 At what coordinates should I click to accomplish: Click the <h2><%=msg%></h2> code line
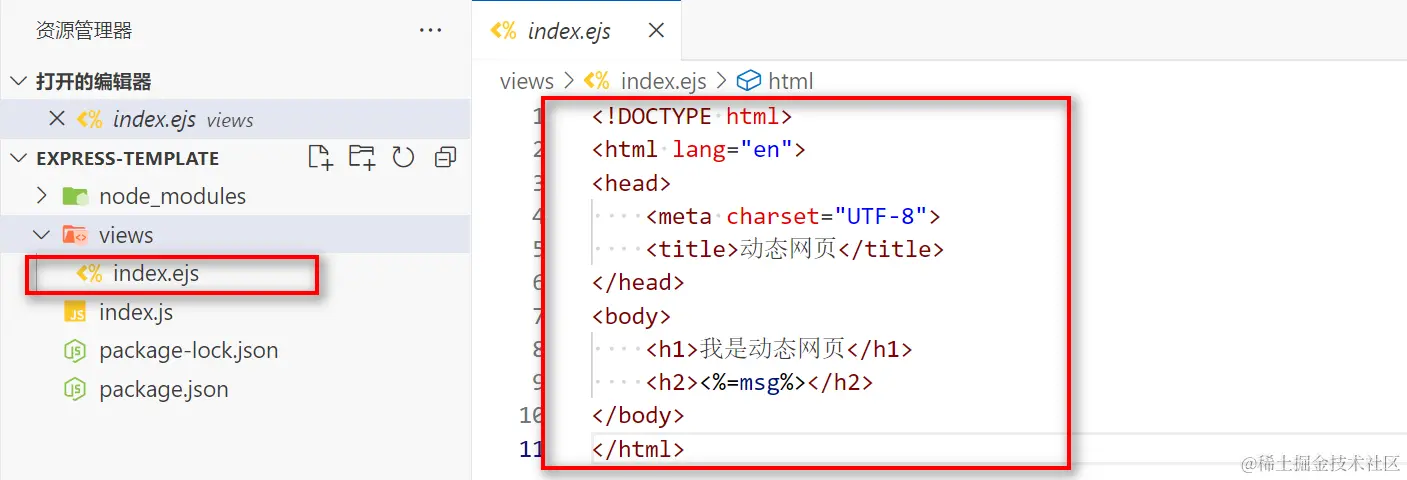759,382
